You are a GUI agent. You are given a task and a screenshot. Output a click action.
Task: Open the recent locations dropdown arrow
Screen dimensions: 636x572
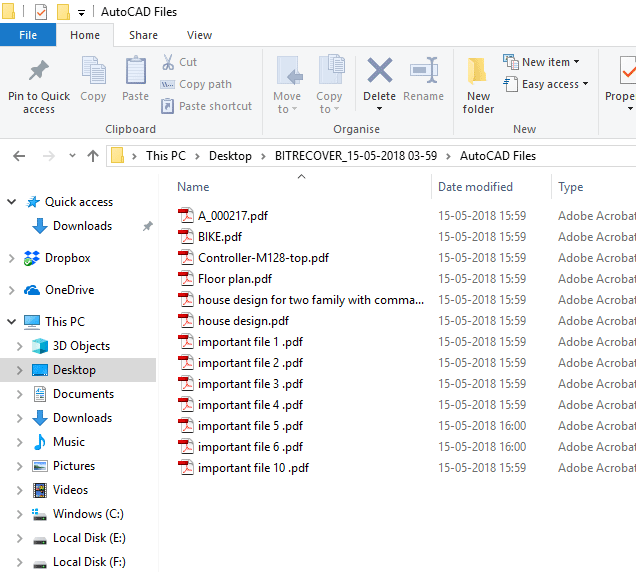tap(72, 156)
